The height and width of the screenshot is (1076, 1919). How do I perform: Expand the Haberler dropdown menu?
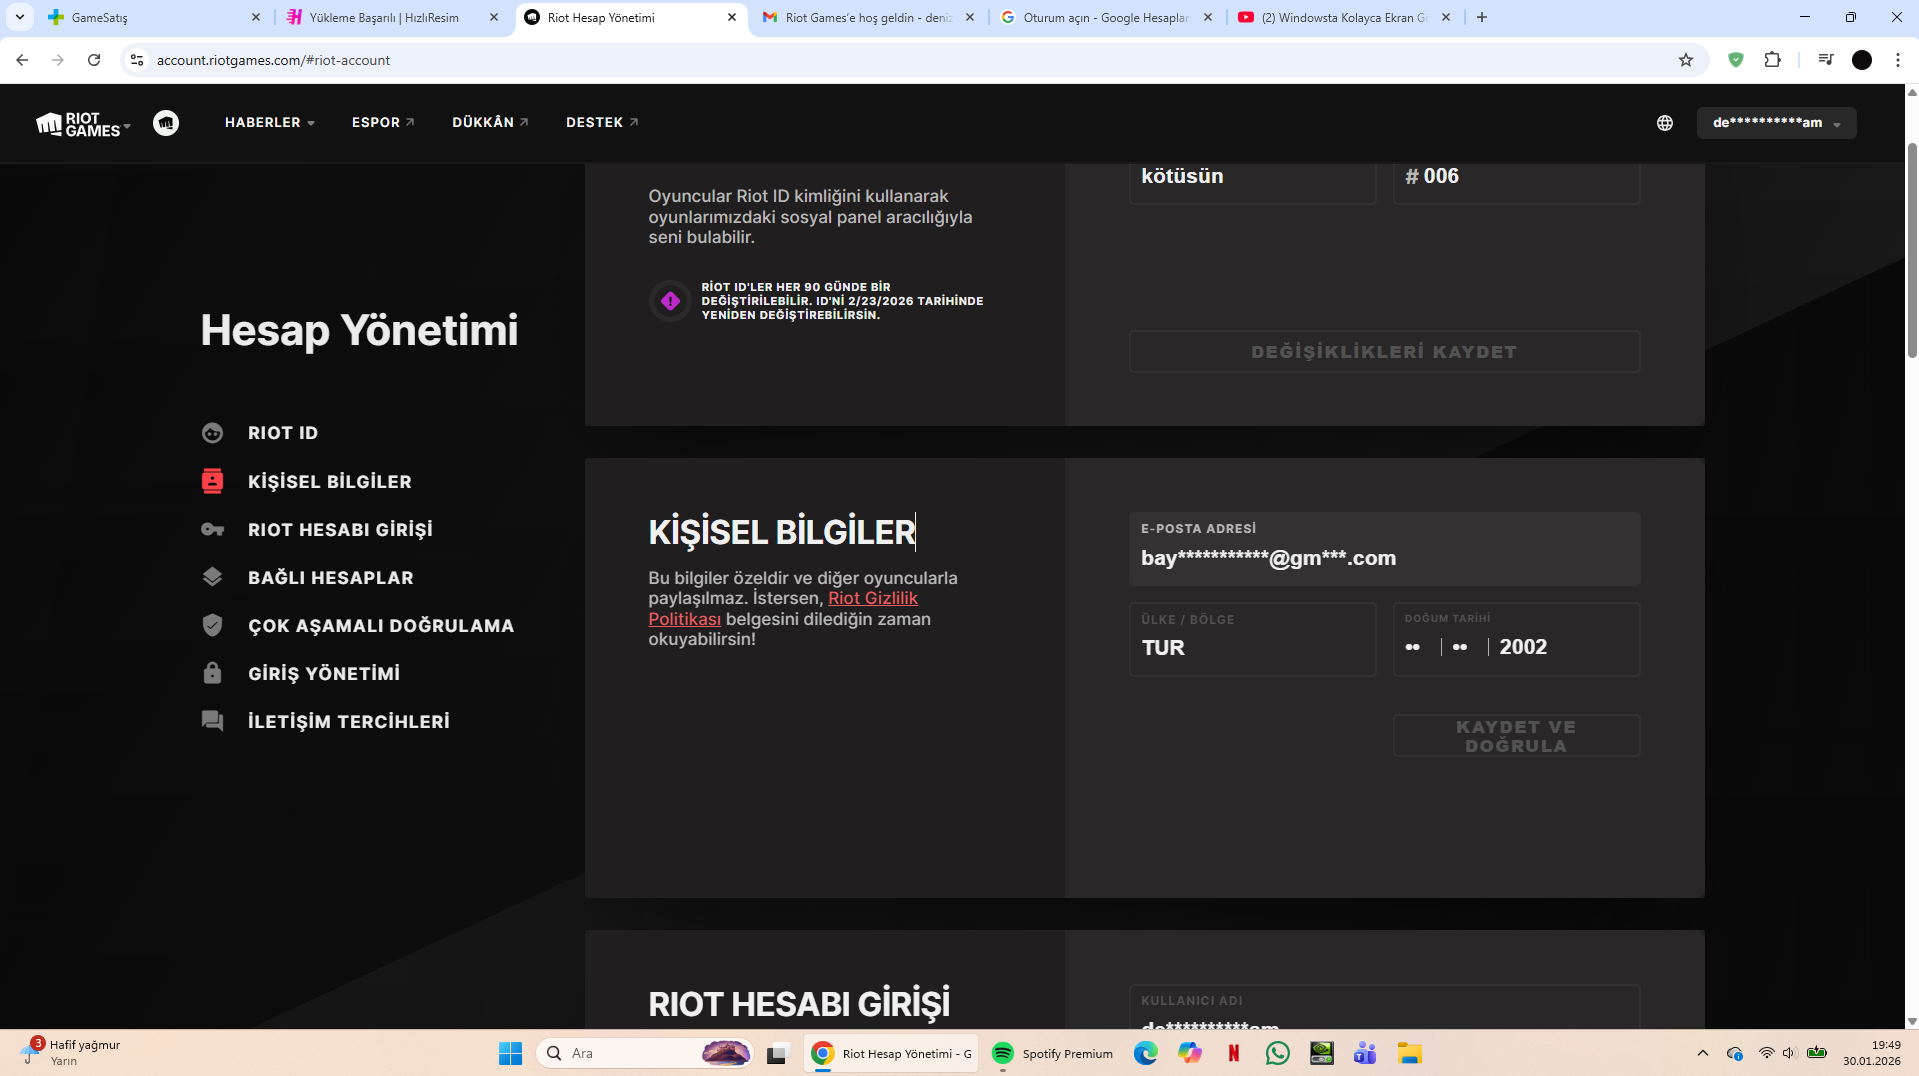point(270,123)
